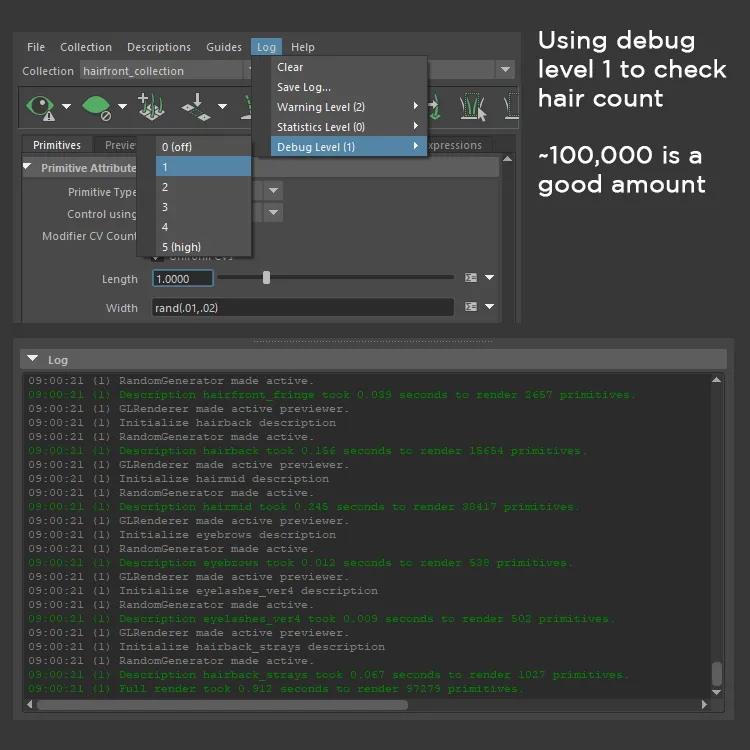Select Debug Level (1) menu entry
The image size is (750, 750).
pyautogui.click(x=349, y=147)
